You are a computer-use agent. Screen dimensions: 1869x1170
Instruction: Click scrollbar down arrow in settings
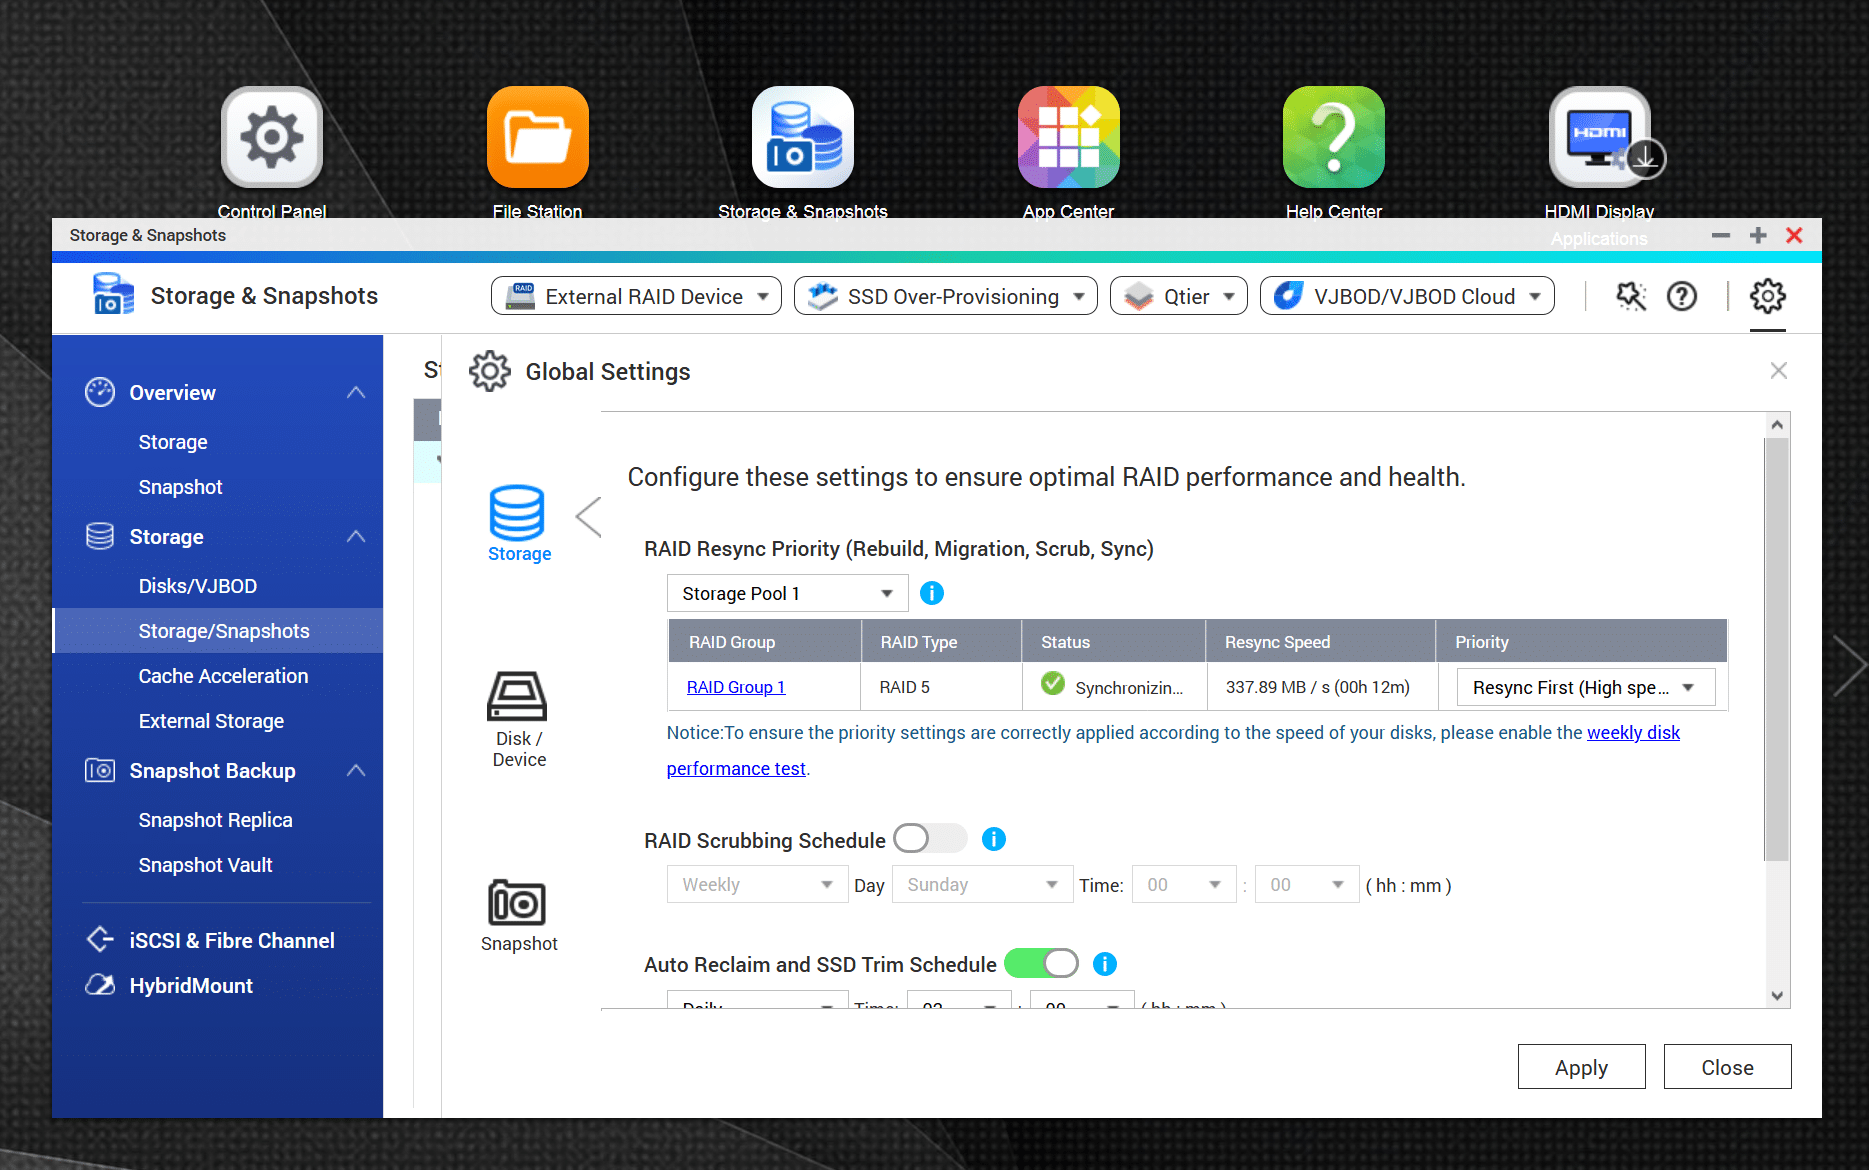point(1777,996)
